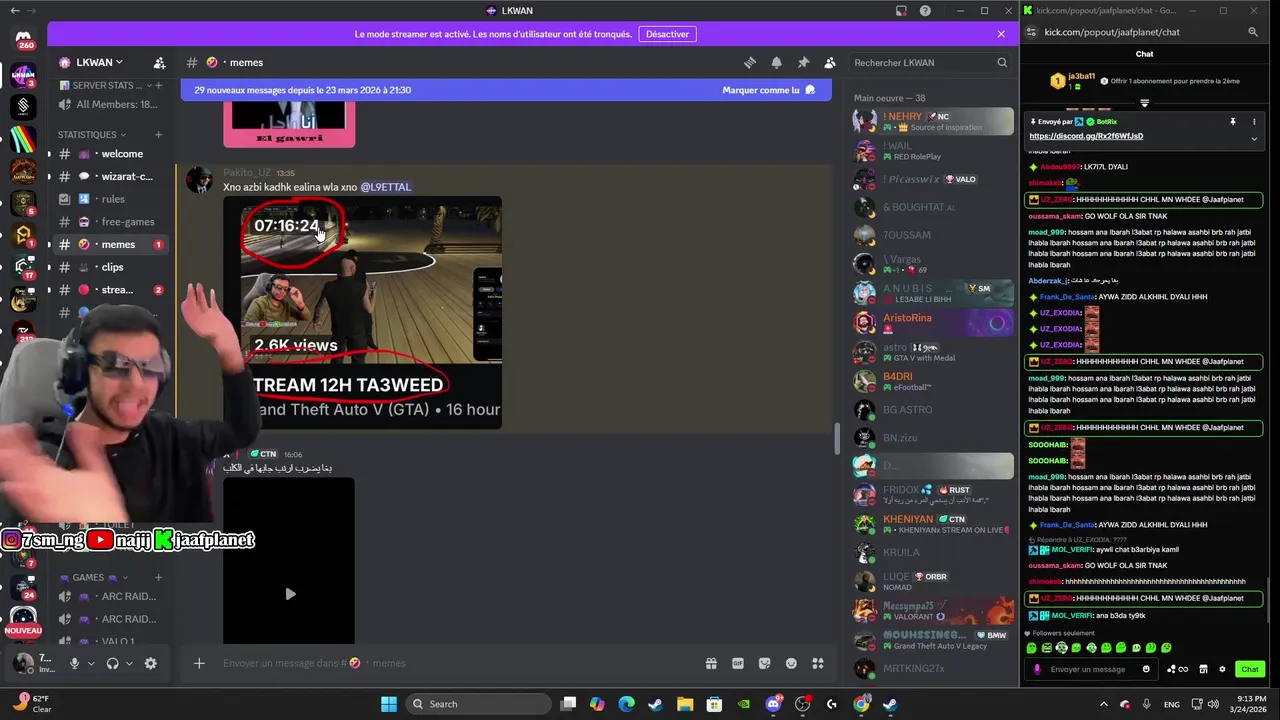Click the @L9ETTAL mention

coord(385,187)
